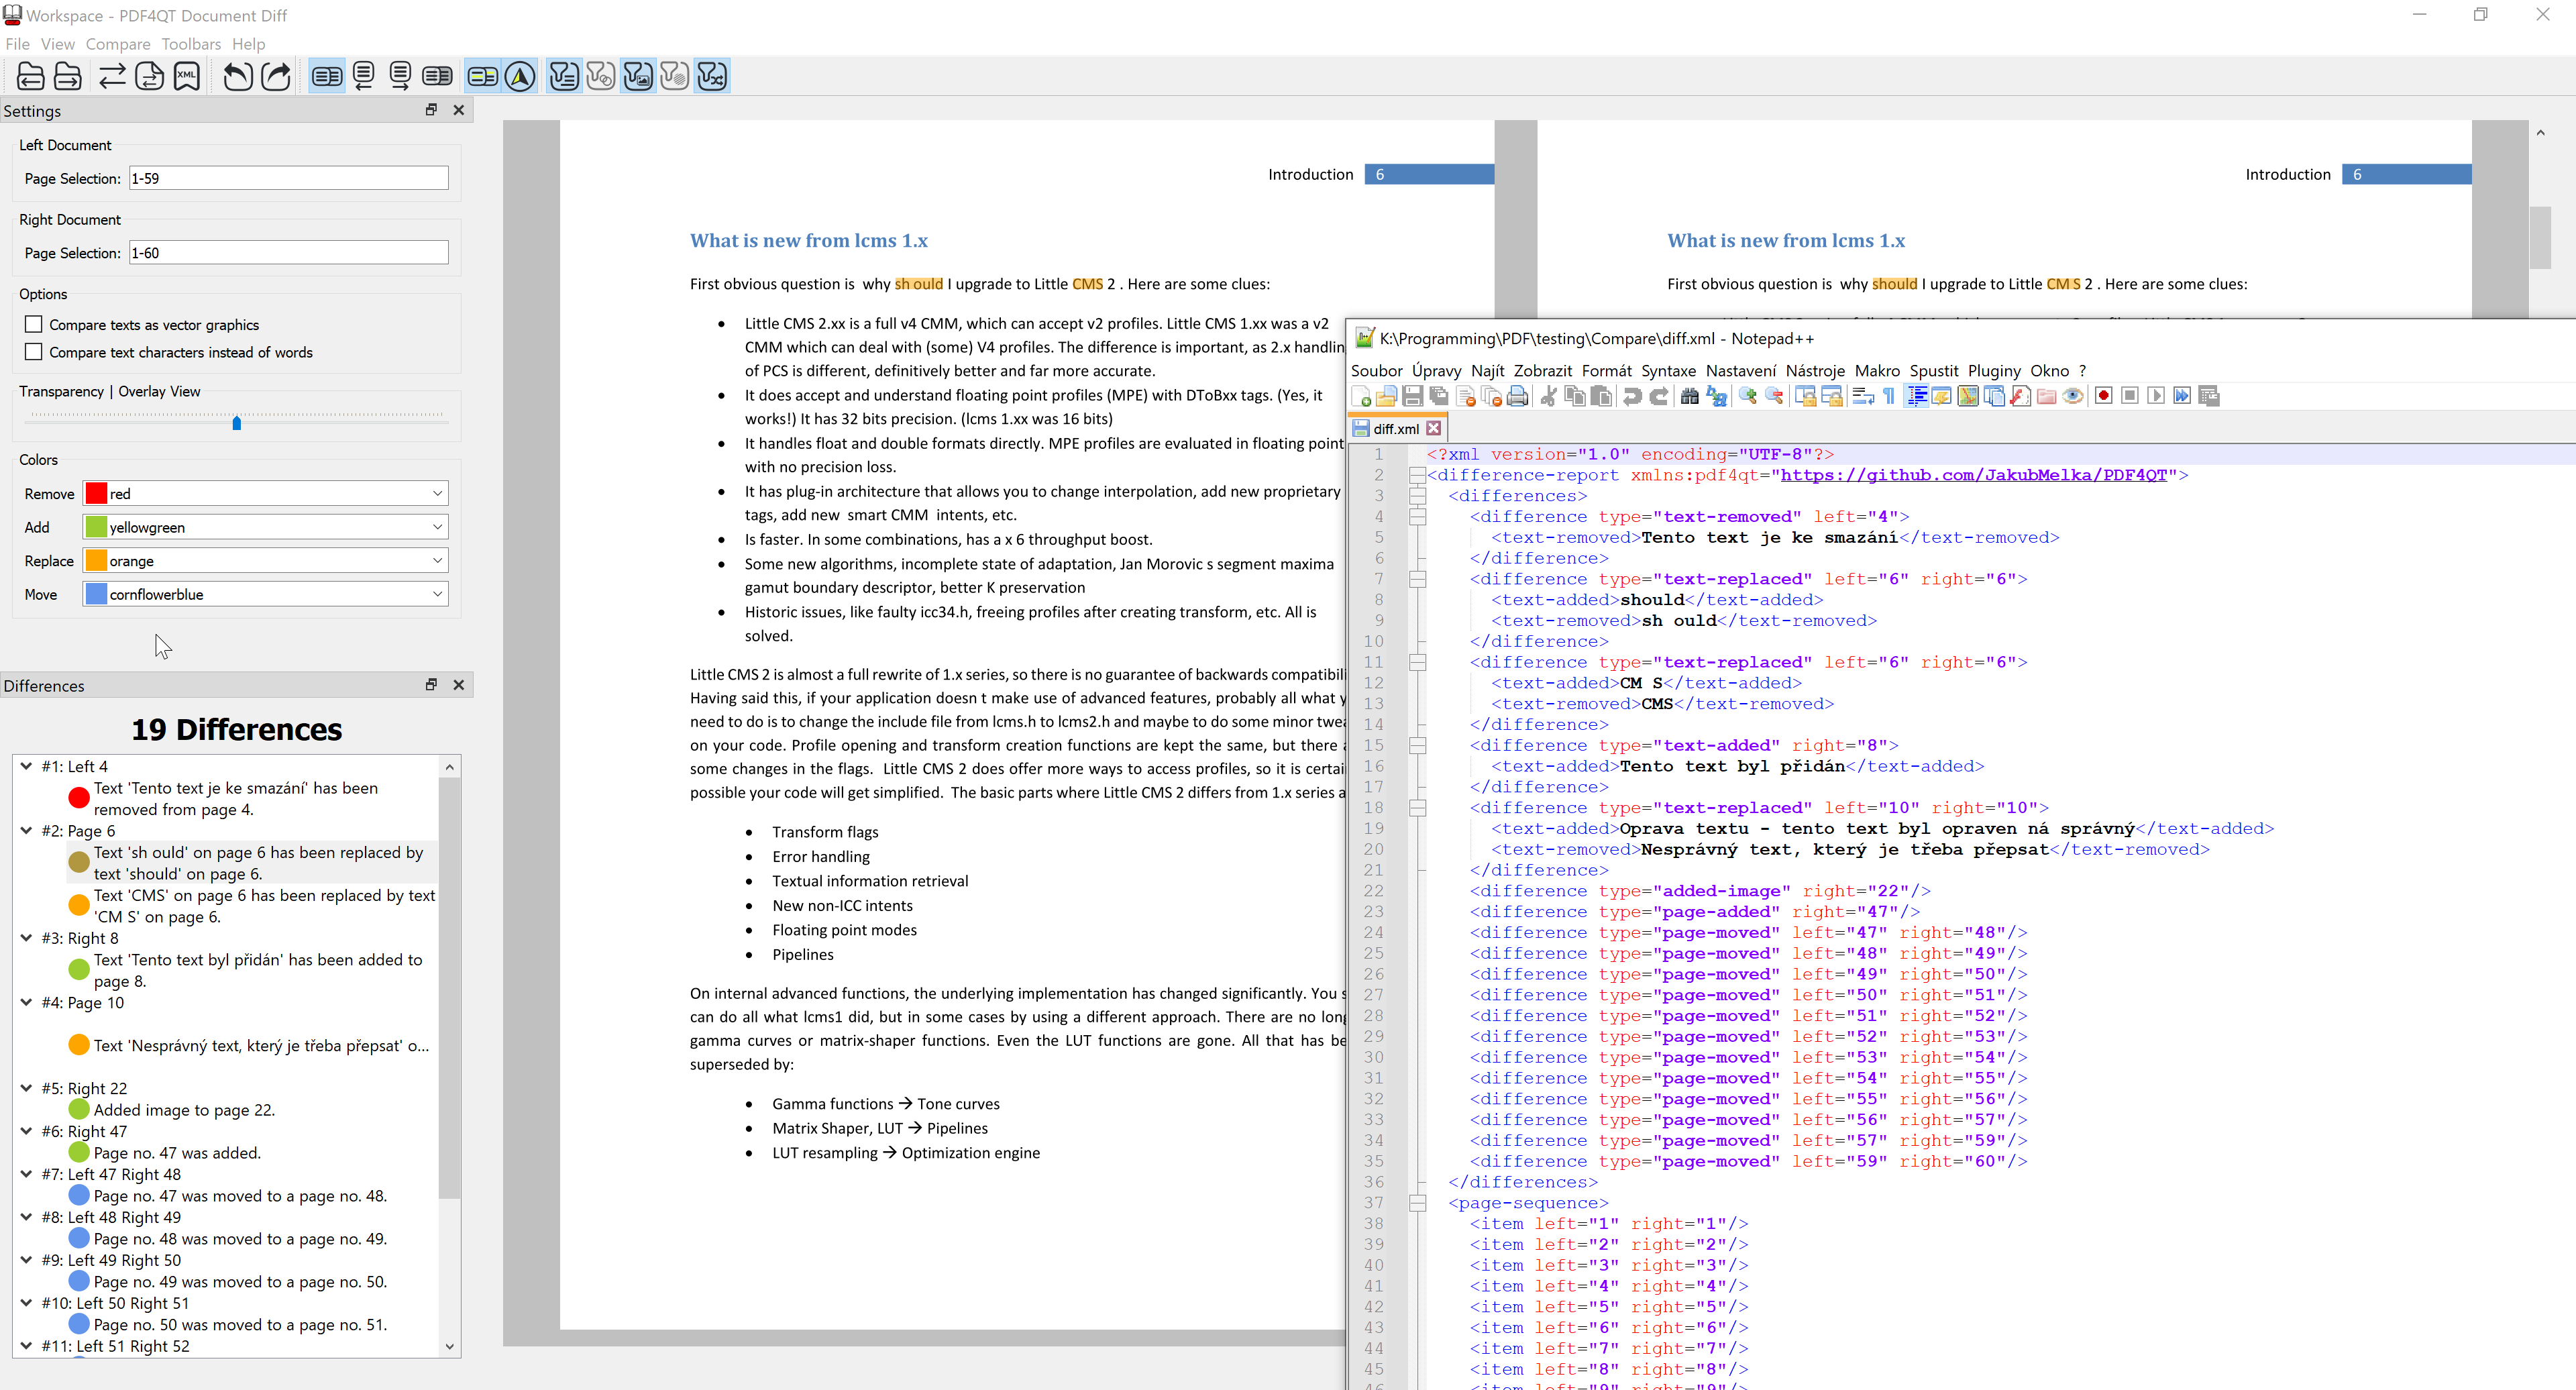Open the Compare menu in PDF4QT
Image resolution: width=2576 pixels, height=1390 pixels.
pos(118,44)
